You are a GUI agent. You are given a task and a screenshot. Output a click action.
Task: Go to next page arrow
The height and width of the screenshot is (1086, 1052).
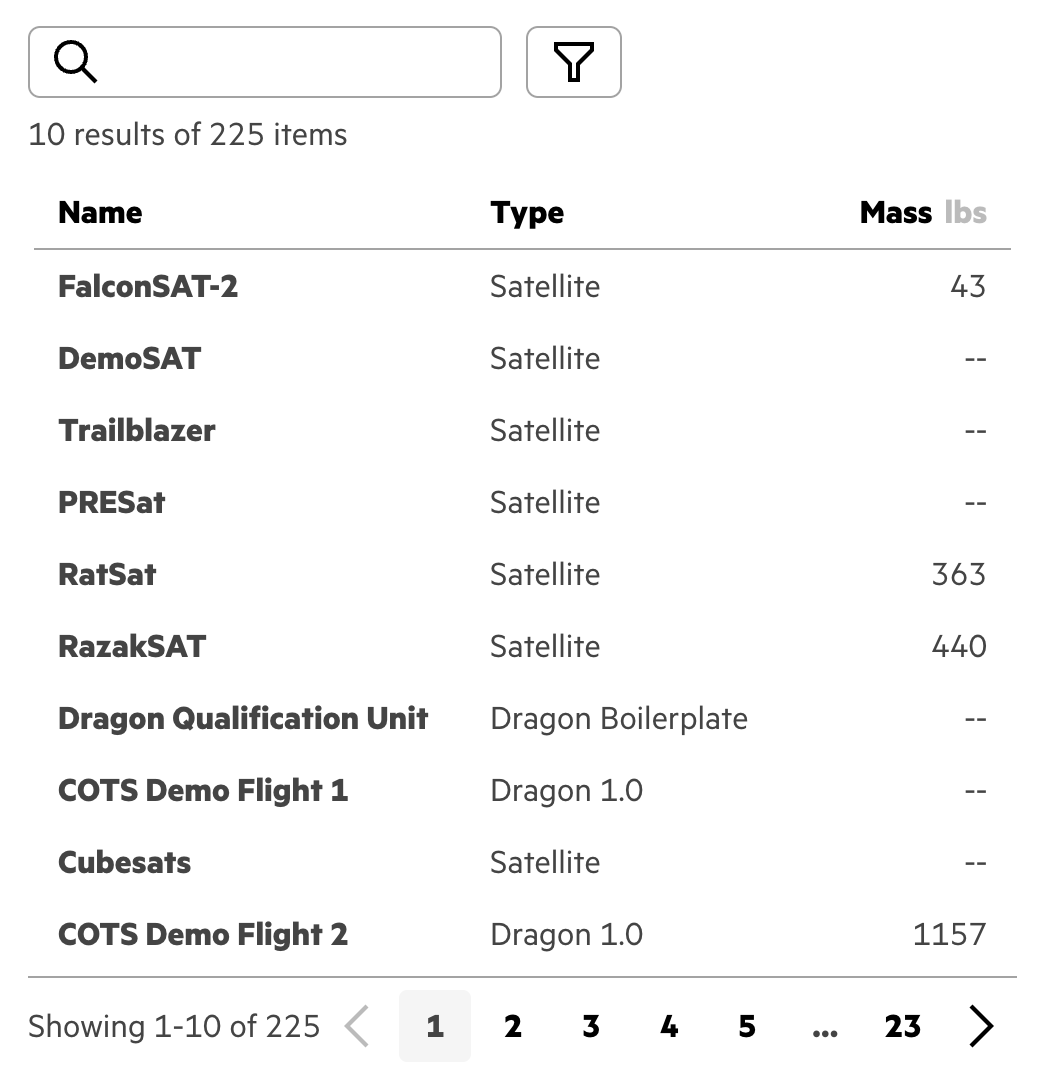[981, 1026]
